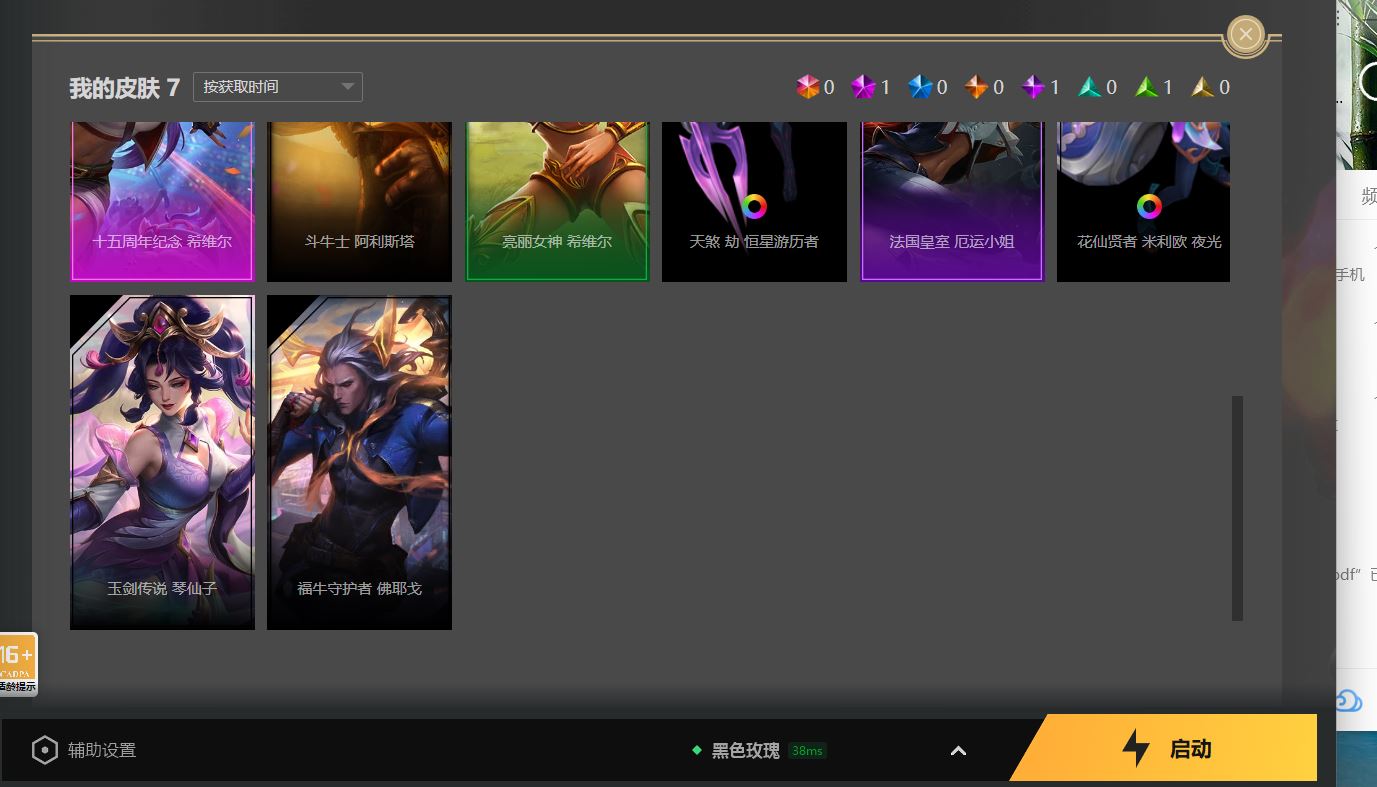Click the 16+ age rating badge

pos(18,664)
